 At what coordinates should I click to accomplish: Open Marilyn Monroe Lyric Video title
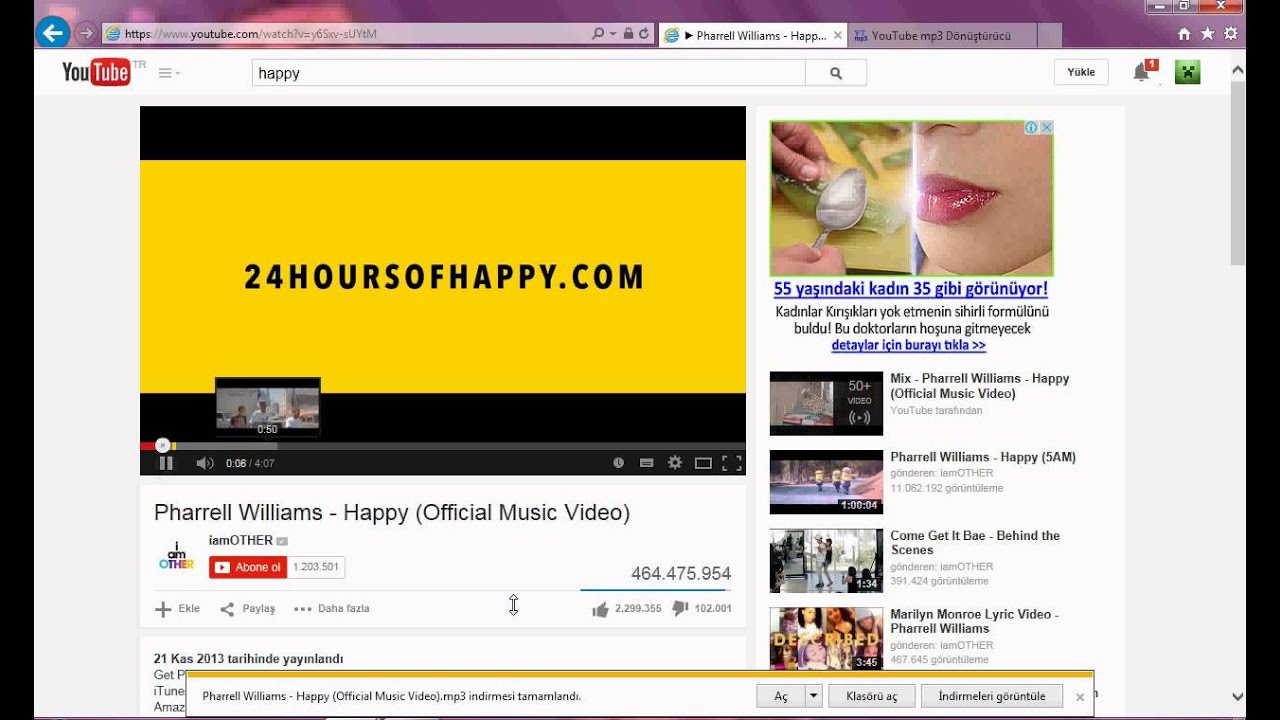click(x=974, y=621)
